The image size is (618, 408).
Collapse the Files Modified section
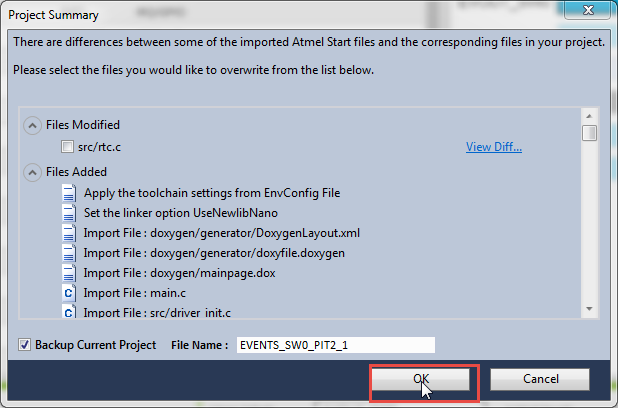32,125
